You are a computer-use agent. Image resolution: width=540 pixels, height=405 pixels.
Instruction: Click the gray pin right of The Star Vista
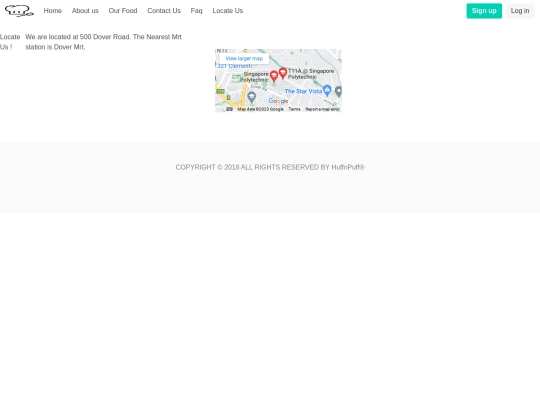coord(339,92)
